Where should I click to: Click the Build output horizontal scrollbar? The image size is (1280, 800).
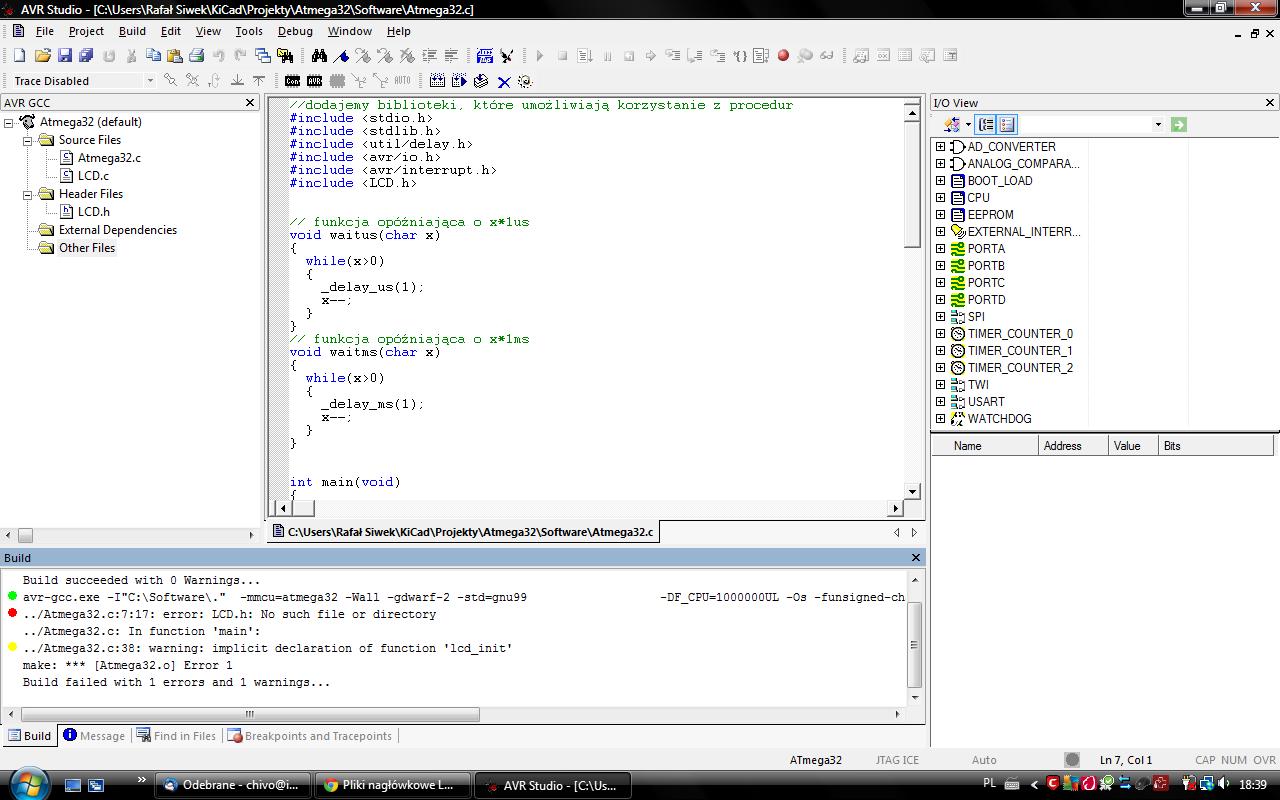pos(250,714)
